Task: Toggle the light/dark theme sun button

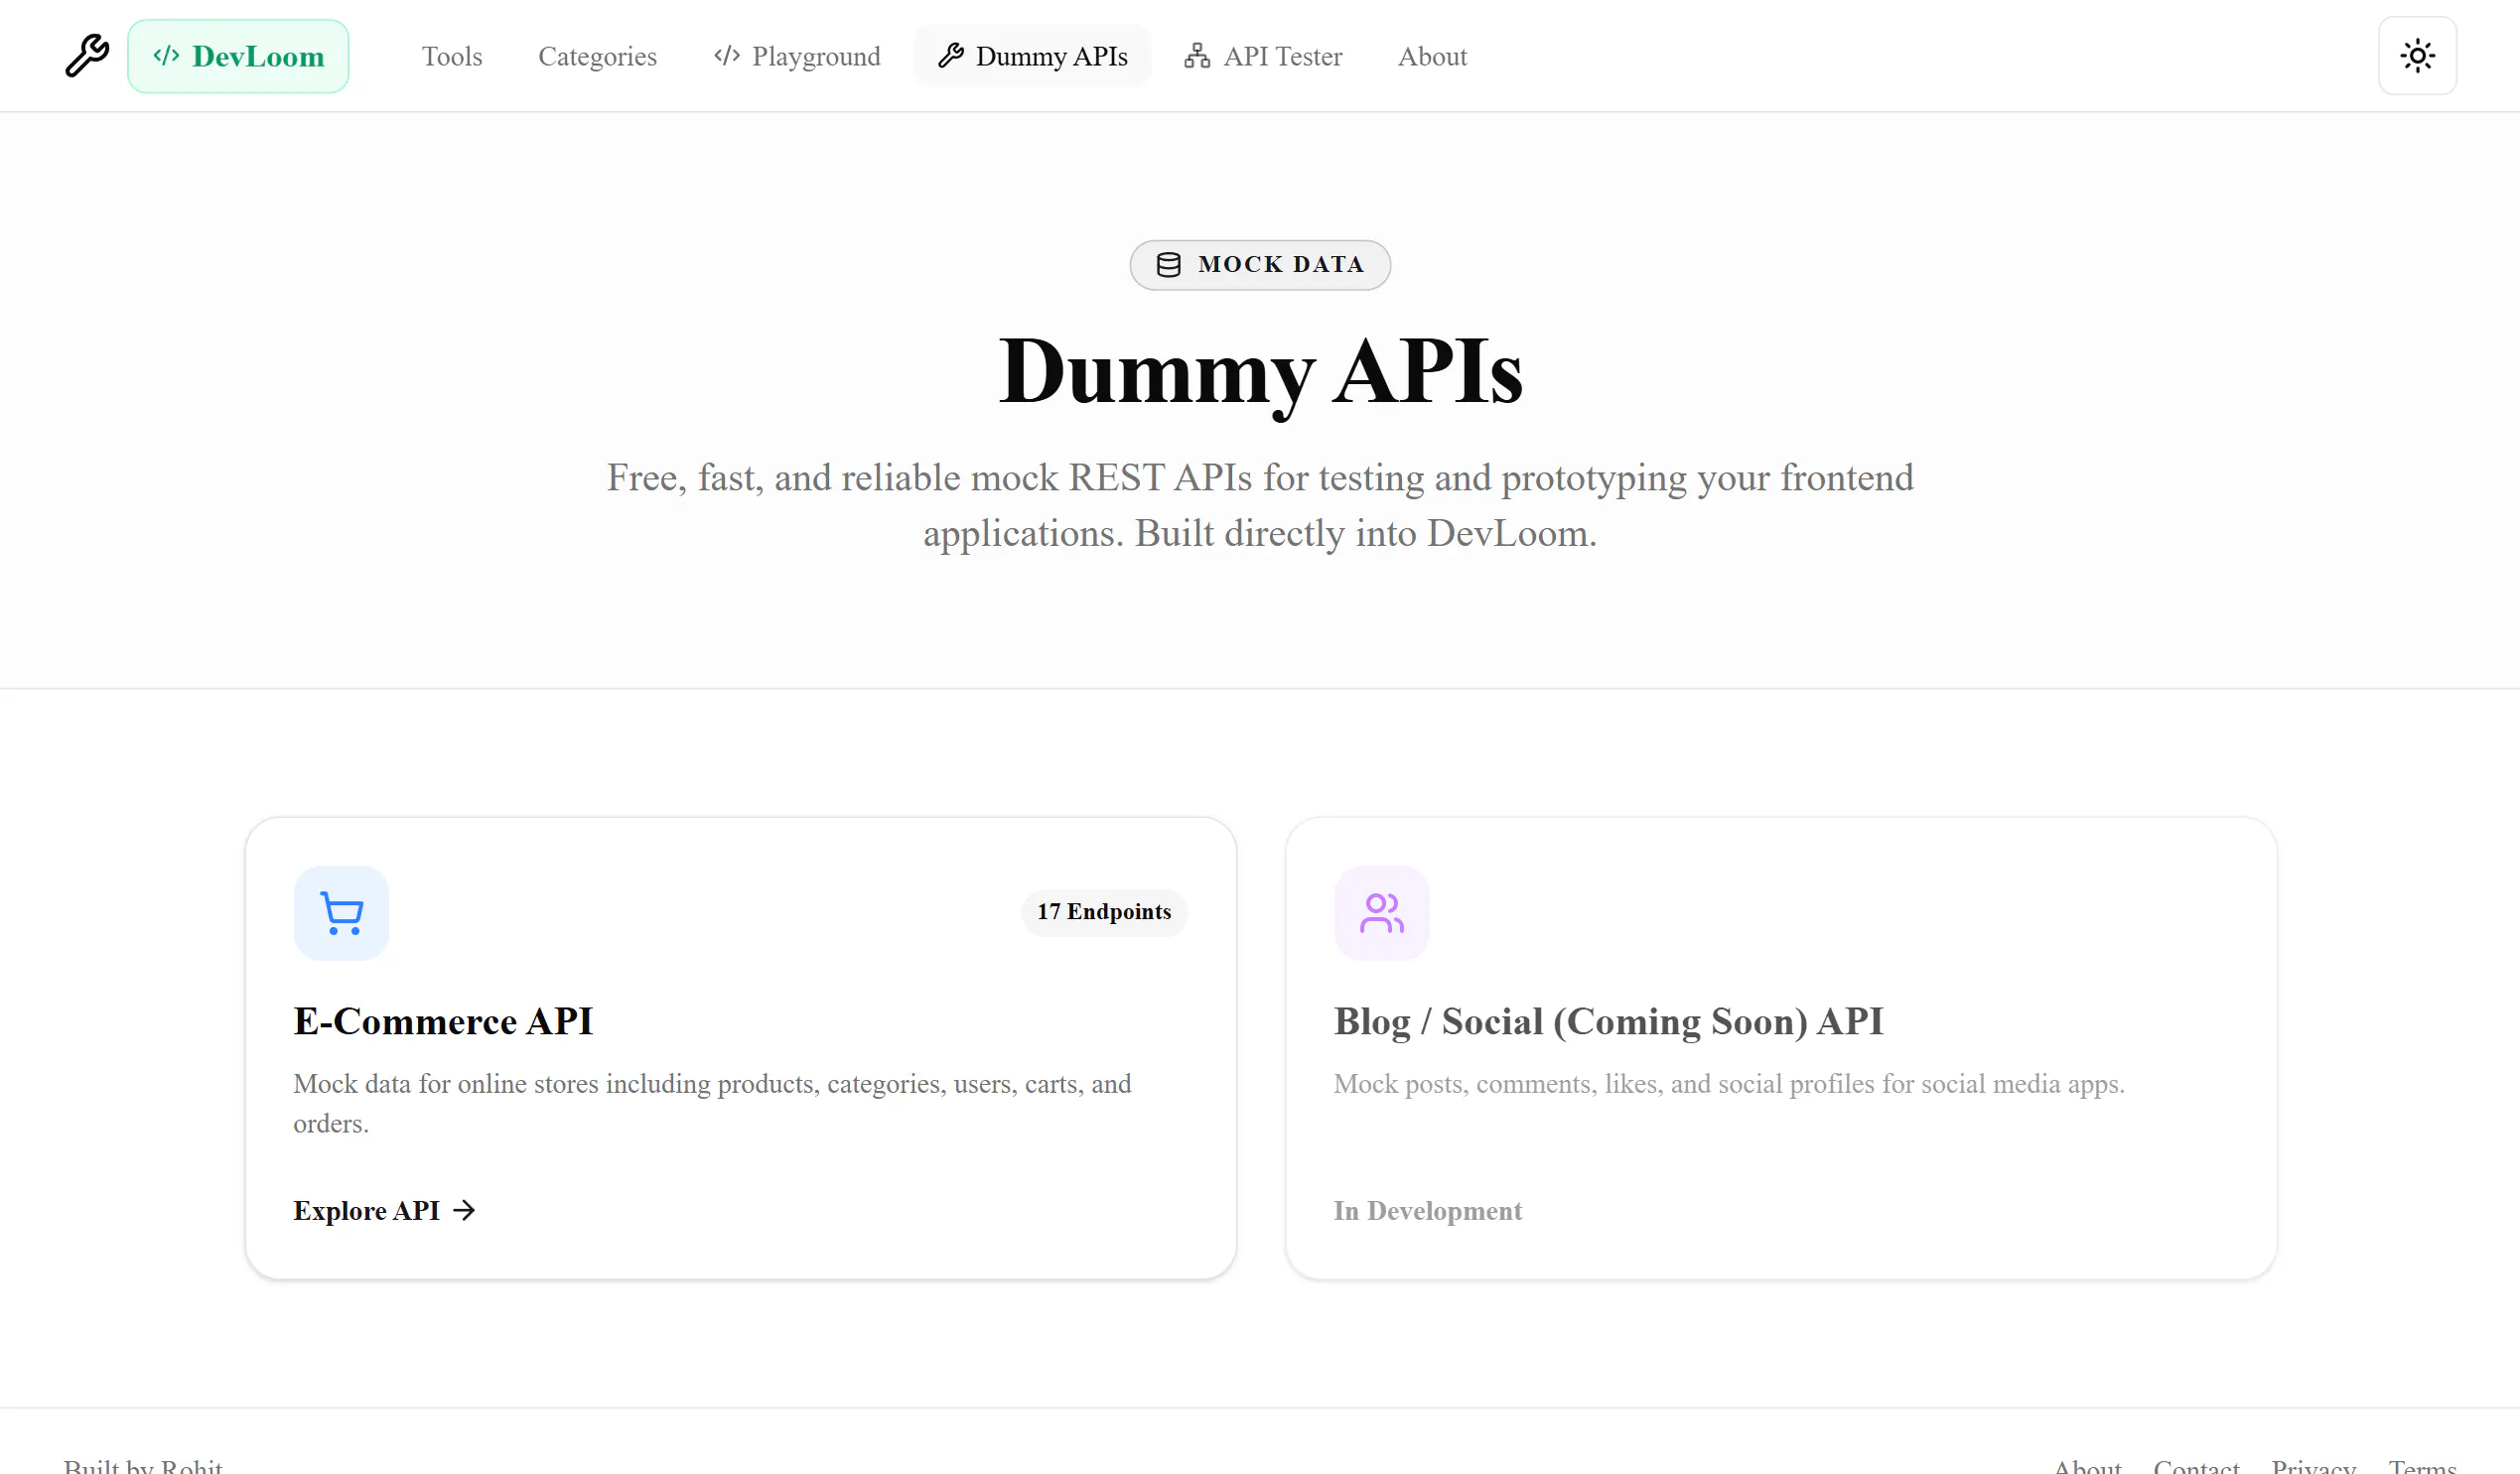Action: pyautogui.click(x=2417, y=56)
